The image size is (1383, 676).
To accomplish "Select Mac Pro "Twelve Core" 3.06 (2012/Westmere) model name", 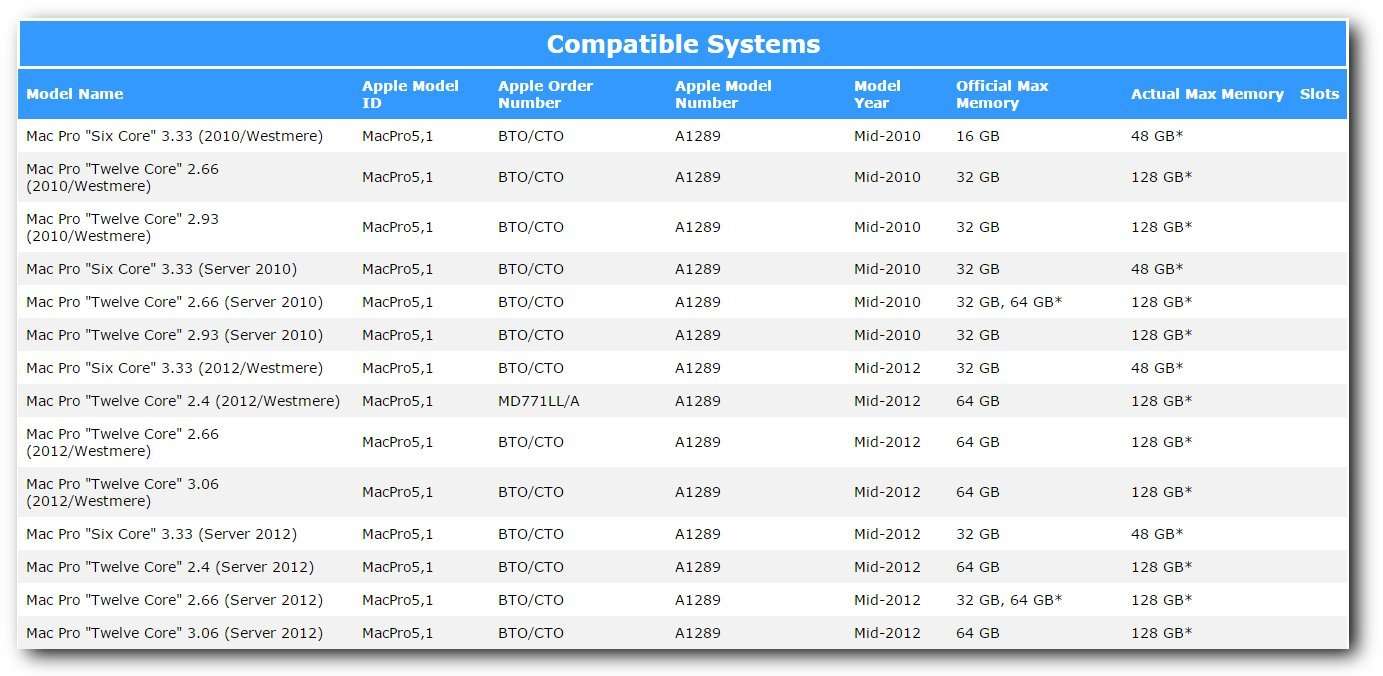I will [122, 492].
